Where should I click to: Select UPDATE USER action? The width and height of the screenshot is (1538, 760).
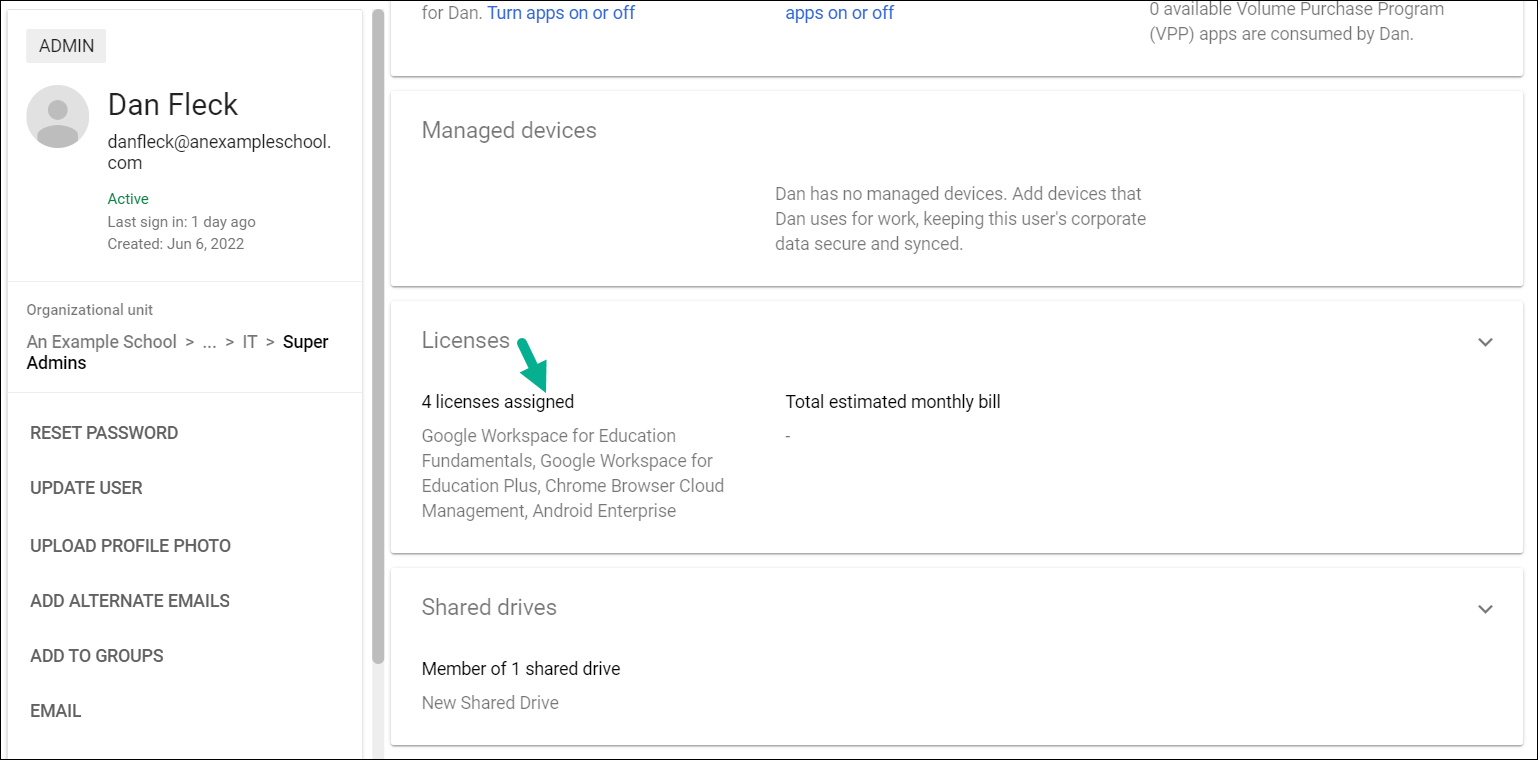86,488
